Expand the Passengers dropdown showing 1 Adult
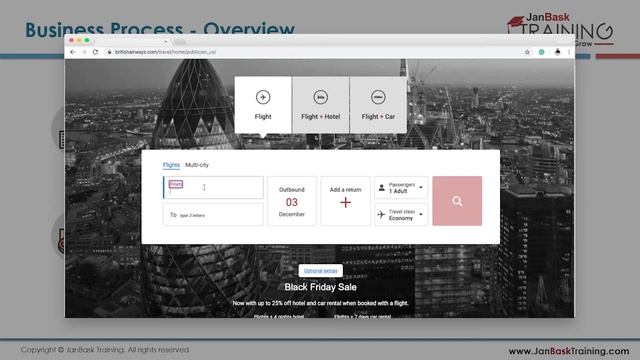Viewport: 640px width, 360px height. [401, 188]
